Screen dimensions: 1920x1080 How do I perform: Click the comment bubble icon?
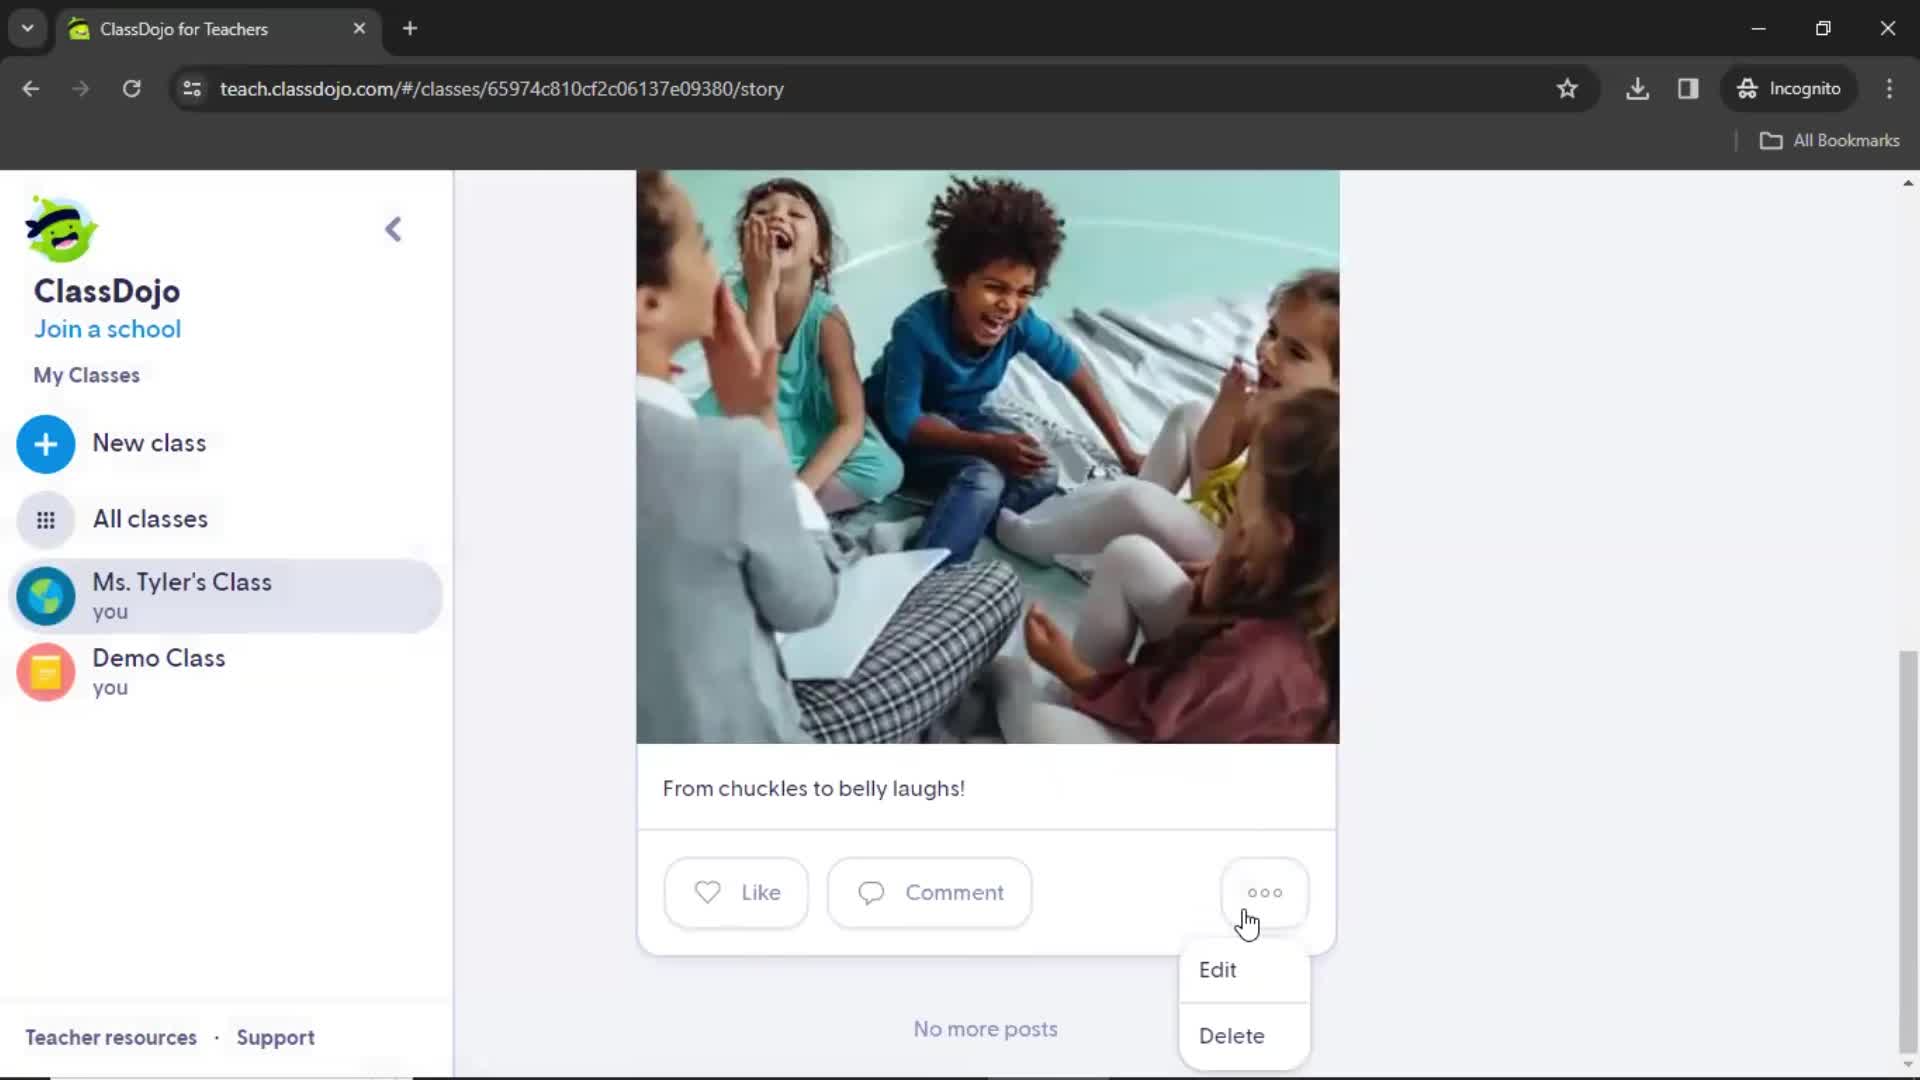[x=870, y=893]
